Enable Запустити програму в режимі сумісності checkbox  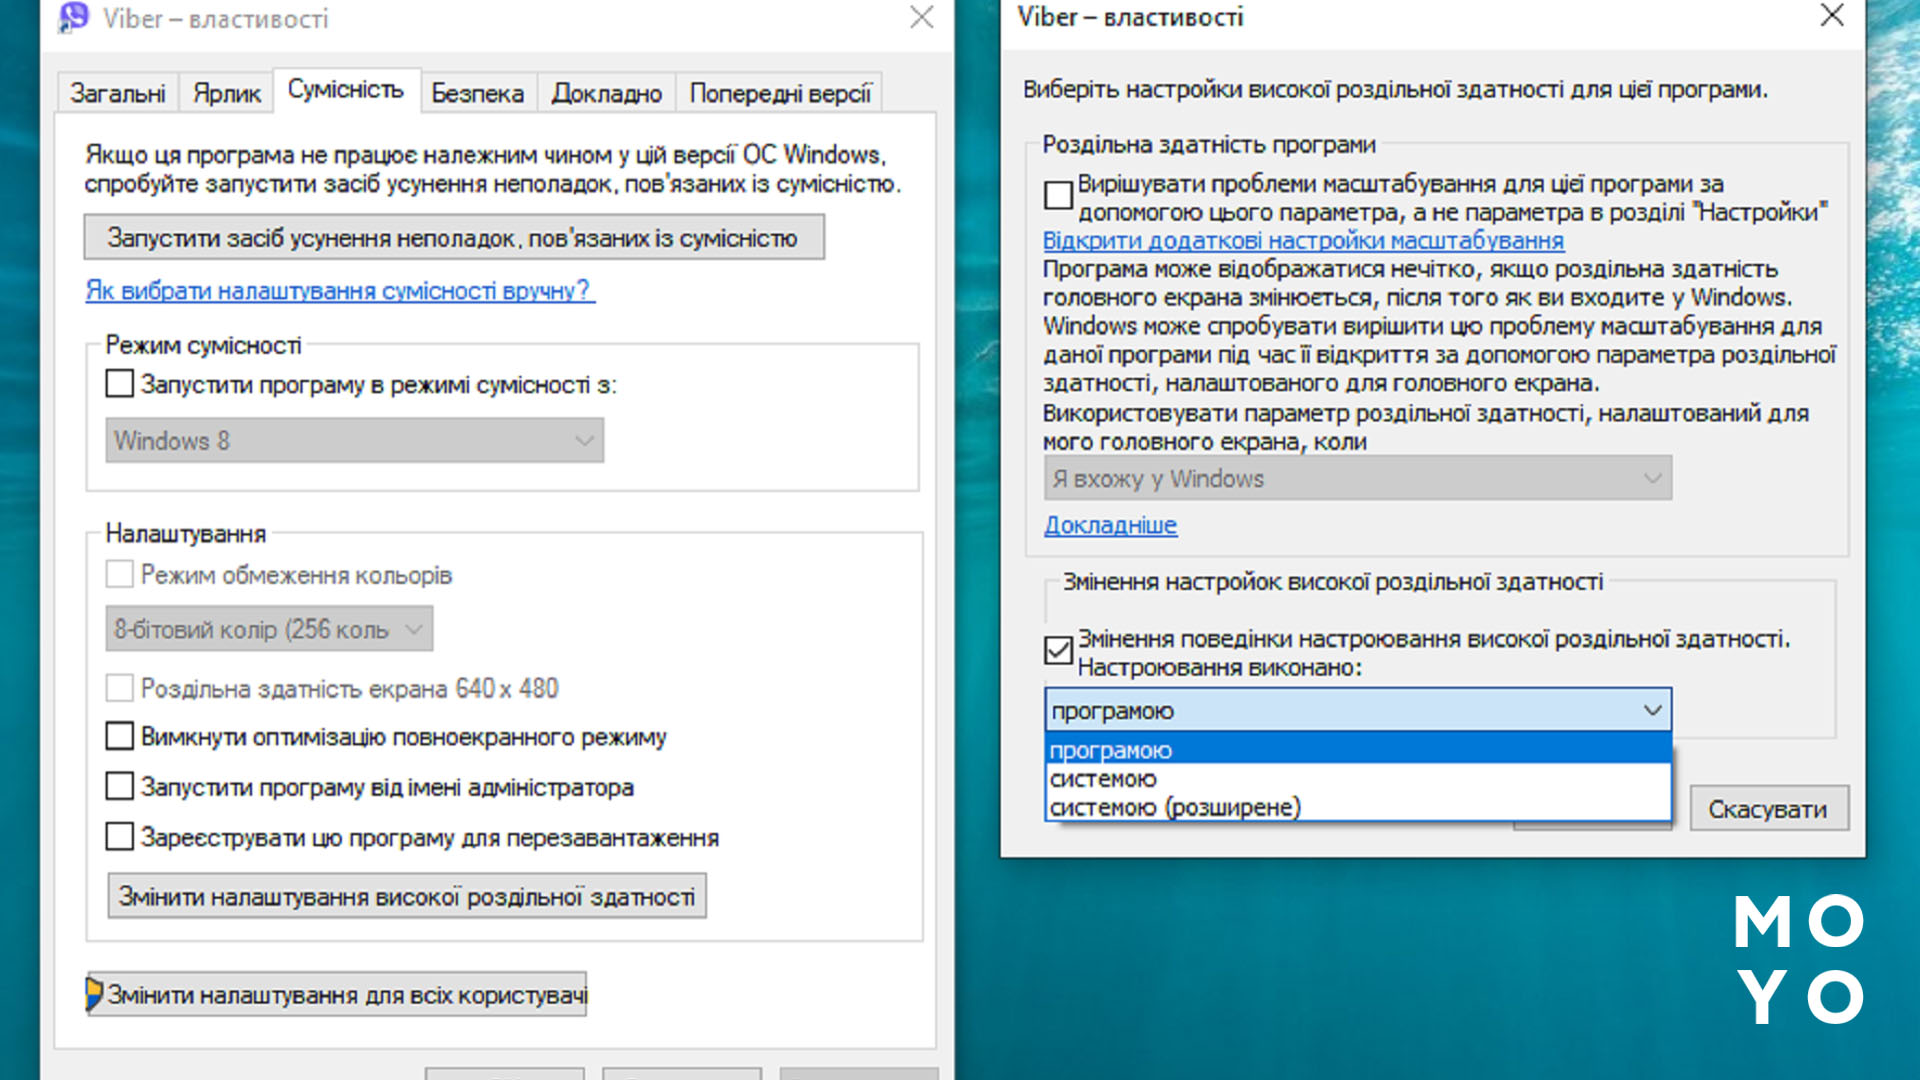point(120,384)
